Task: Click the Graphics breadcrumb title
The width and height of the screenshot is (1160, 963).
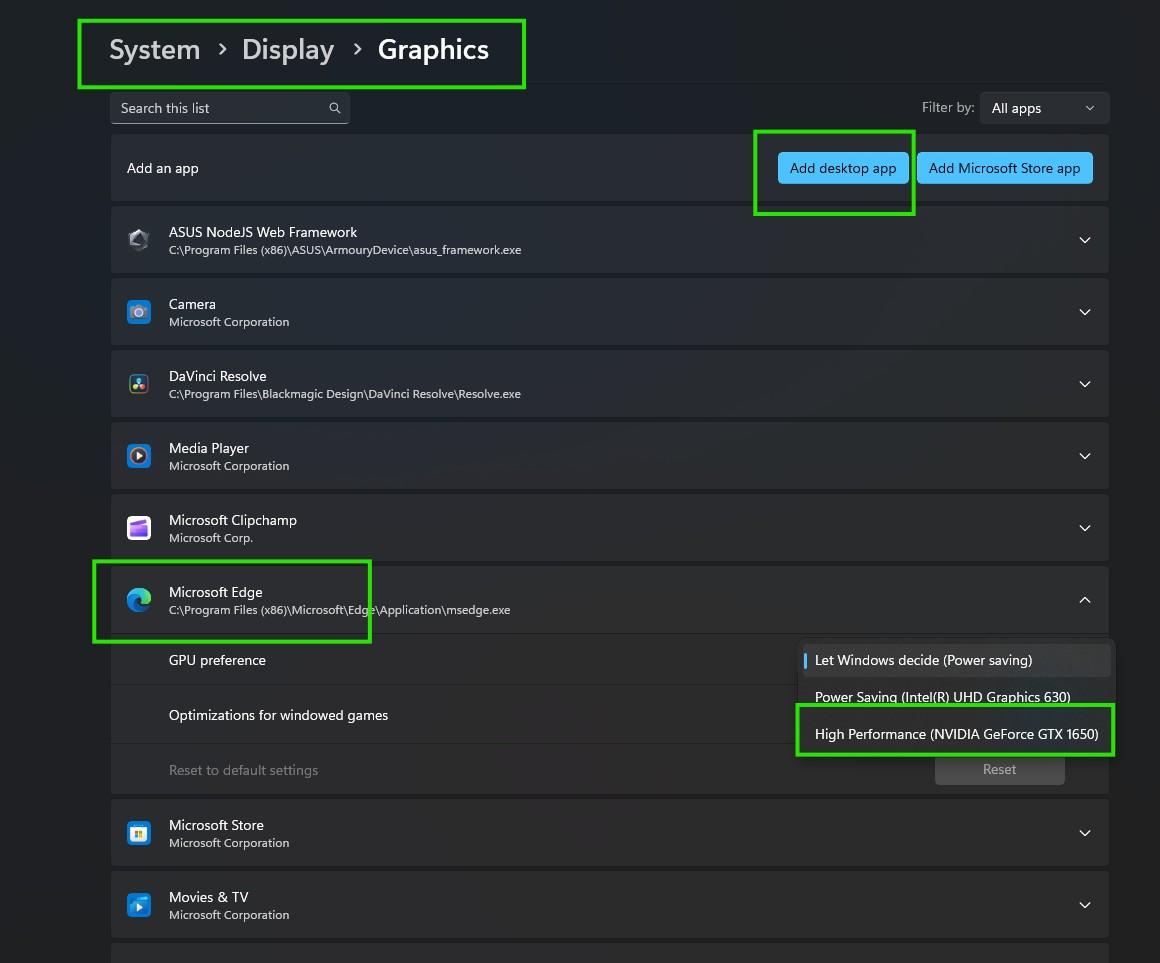Action: coord(434,50)
